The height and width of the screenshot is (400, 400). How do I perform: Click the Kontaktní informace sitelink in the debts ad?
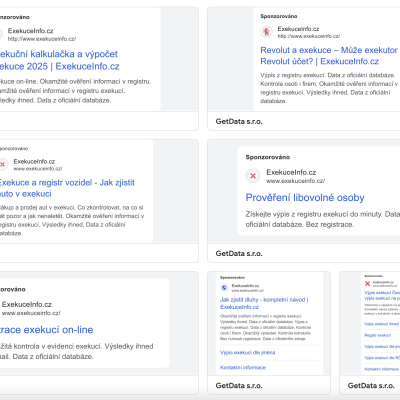(243, 367)
